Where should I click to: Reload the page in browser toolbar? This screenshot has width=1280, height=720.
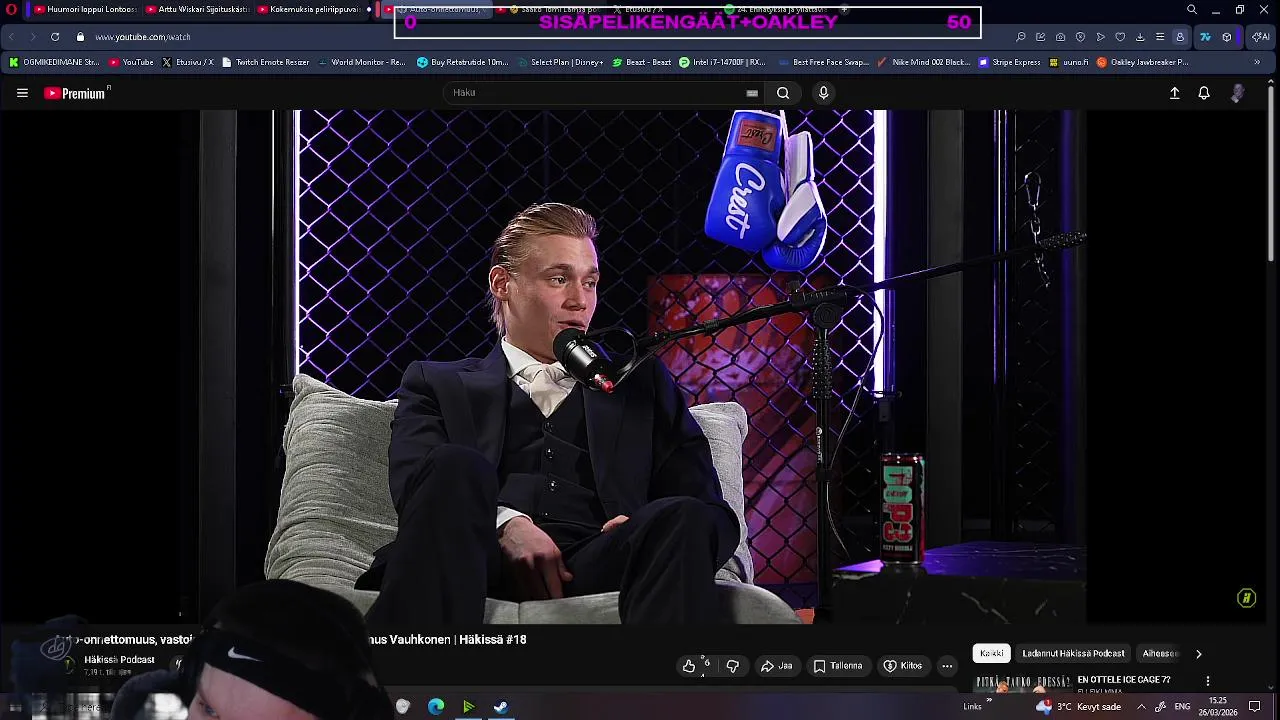(x=55, y=37)
